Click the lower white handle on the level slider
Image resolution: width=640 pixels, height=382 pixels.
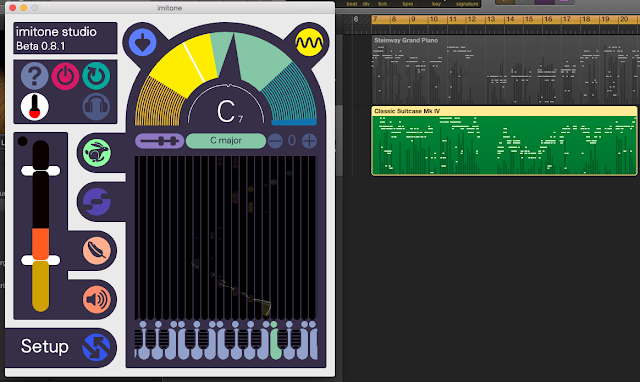(40, 260)
